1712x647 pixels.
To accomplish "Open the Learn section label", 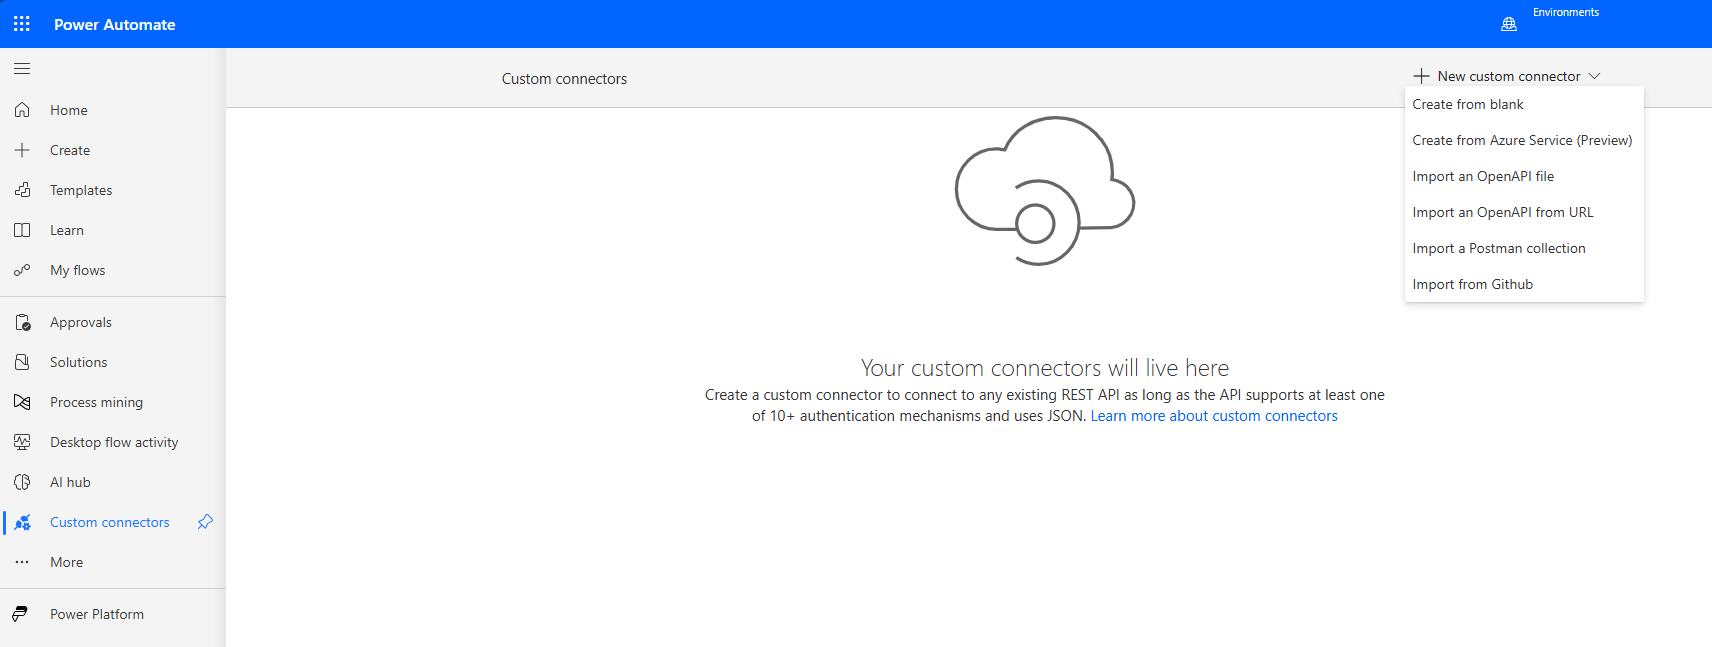I will 67,230.
